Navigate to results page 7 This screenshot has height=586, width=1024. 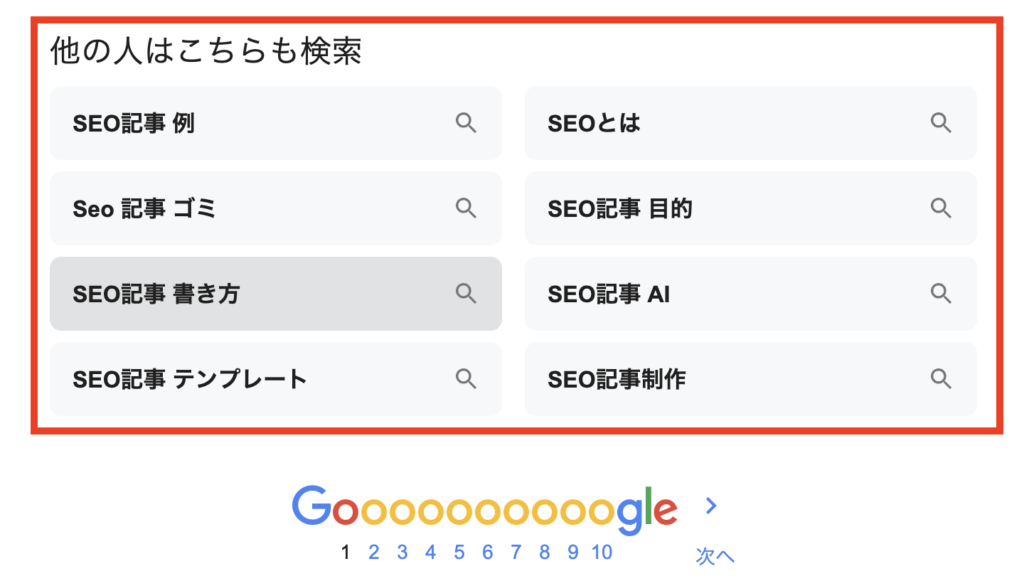pyautogui.click(x=516, y=552)
